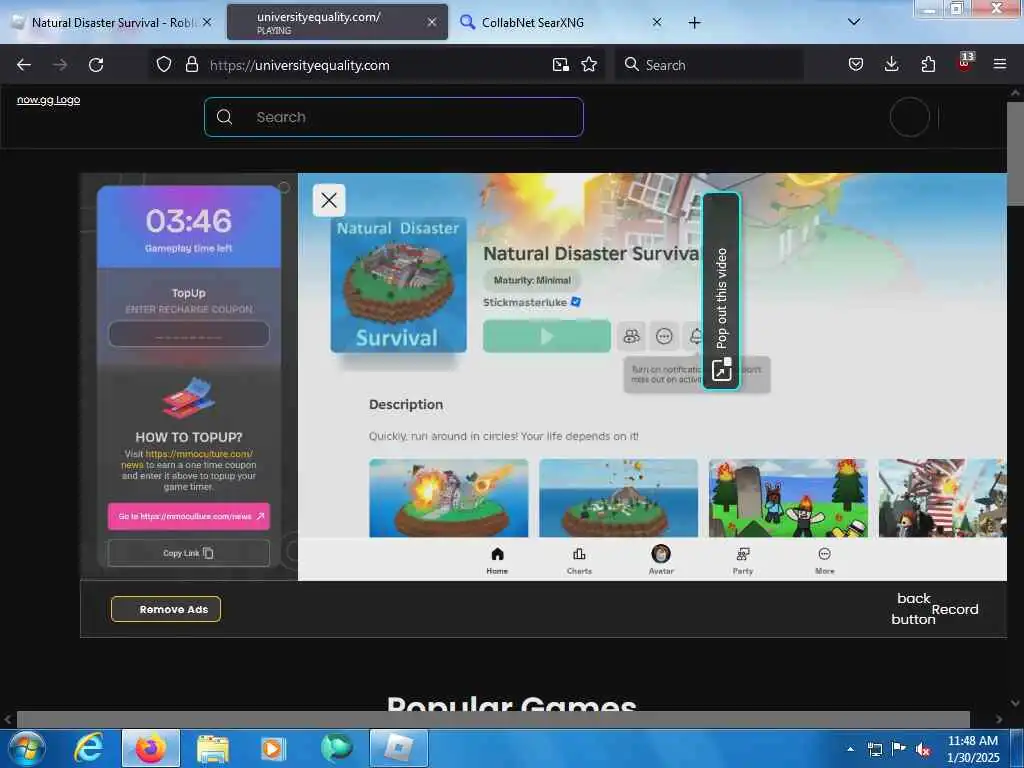1024x768 pixels.
Task: Click the invite friends people icon
Action: pyautogui.click(x=632, y=336)
